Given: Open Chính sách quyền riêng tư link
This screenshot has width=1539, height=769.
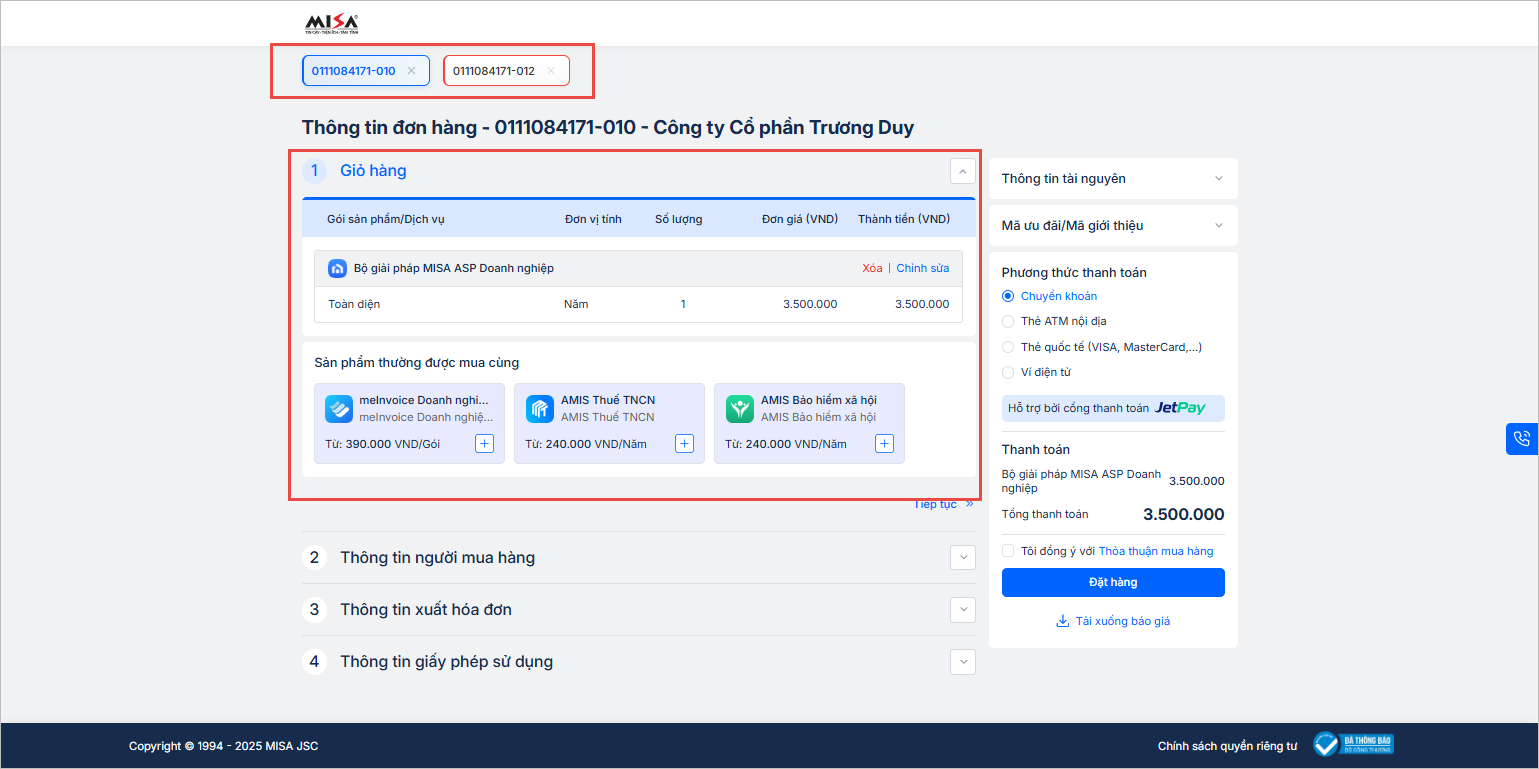Looking at the screenshot, I should pyautogui.click(x=1227, y=746).
